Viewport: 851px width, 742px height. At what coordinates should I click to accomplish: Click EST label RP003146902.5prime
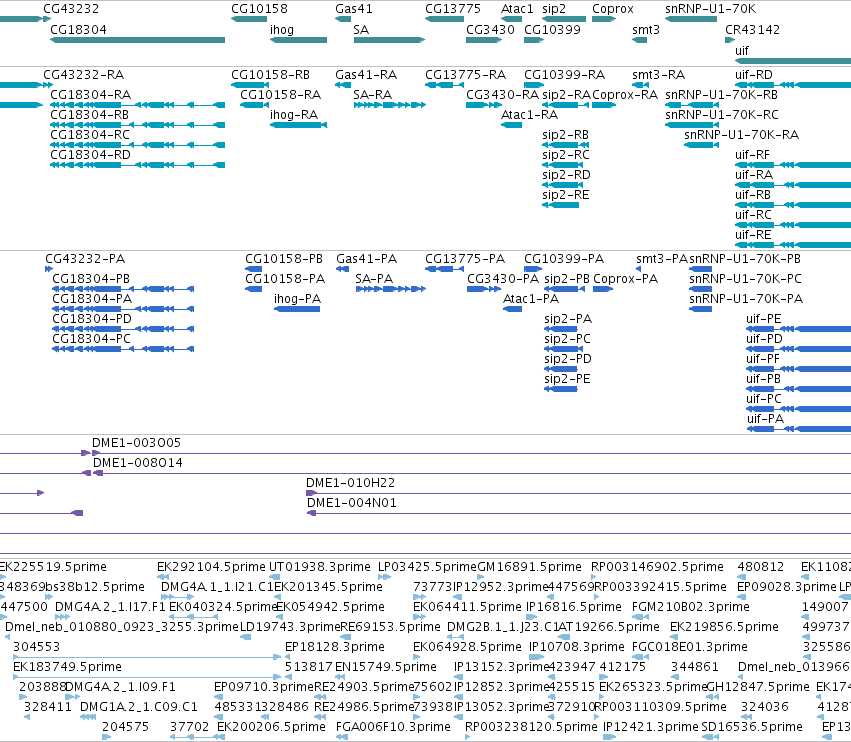[657, 567]
